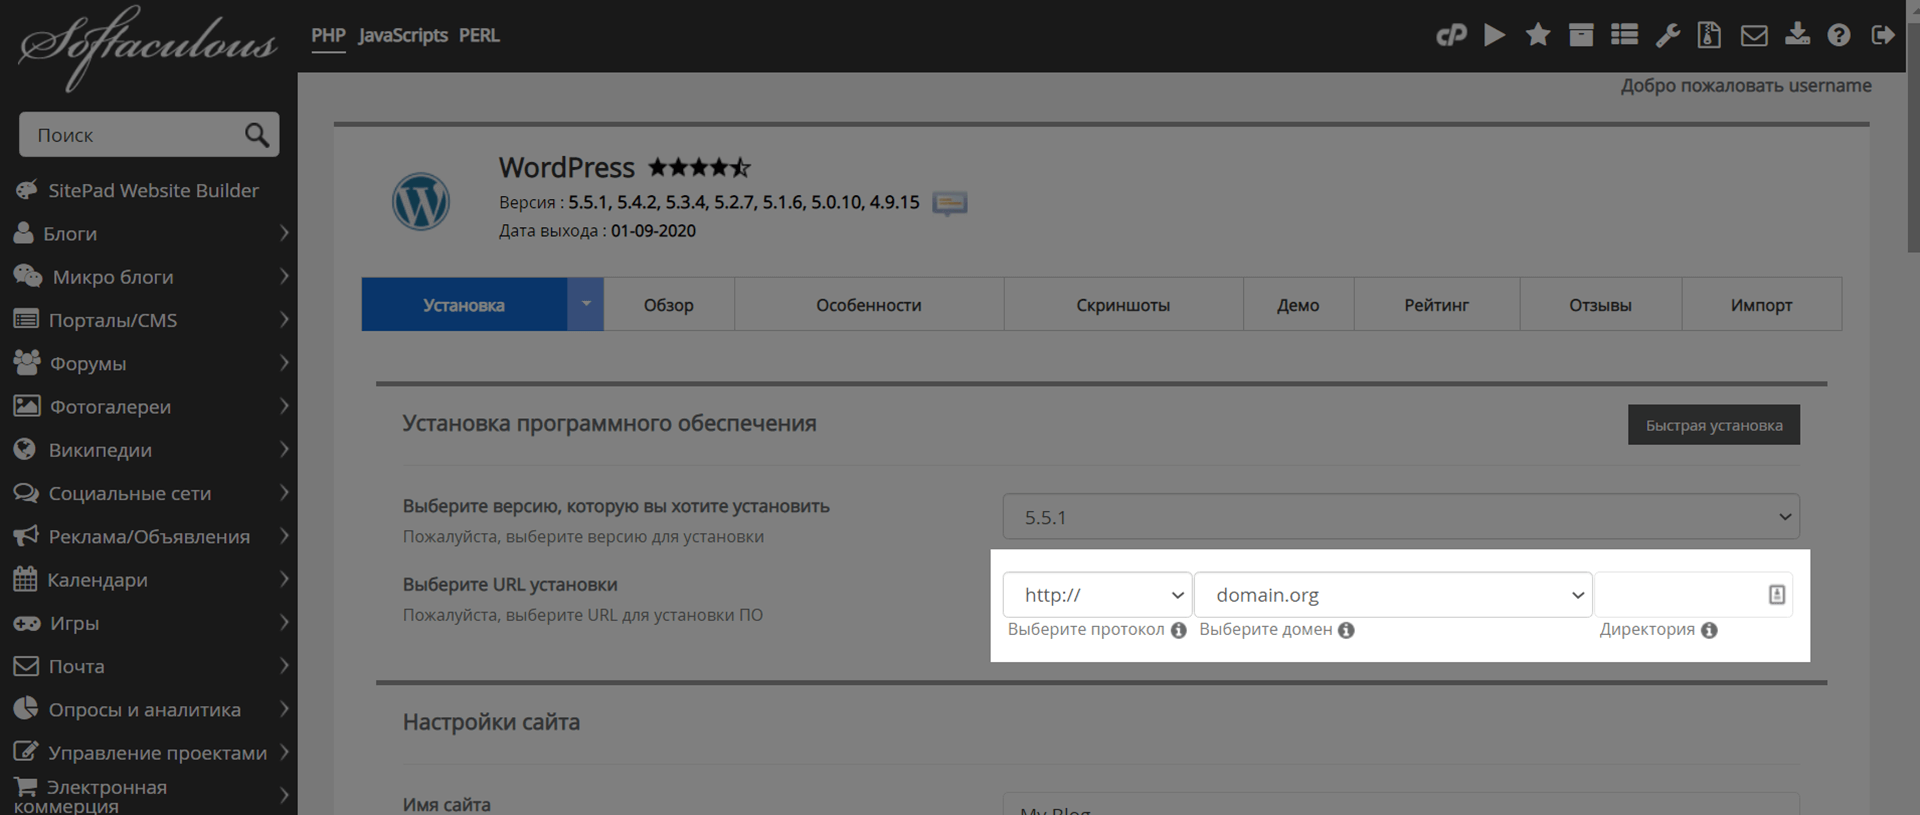The width and height of the screenshot is (1920, 815).
Task: Open the domain.org domain dropdown
Action: click(1393, 595)
